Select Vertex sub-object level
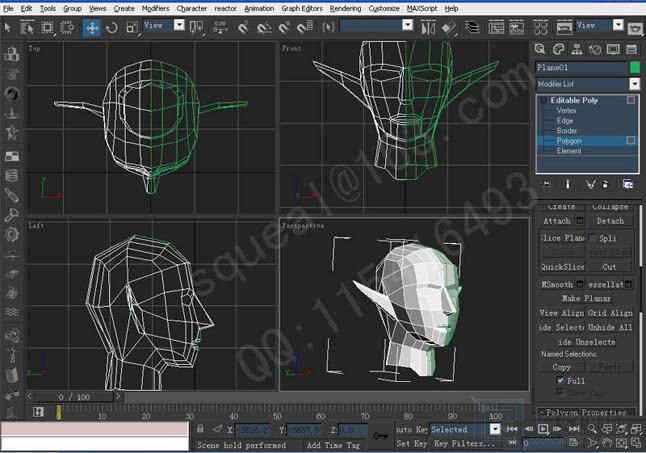The height and width of the screenshot is (453, 646). [x=566, y=110]
